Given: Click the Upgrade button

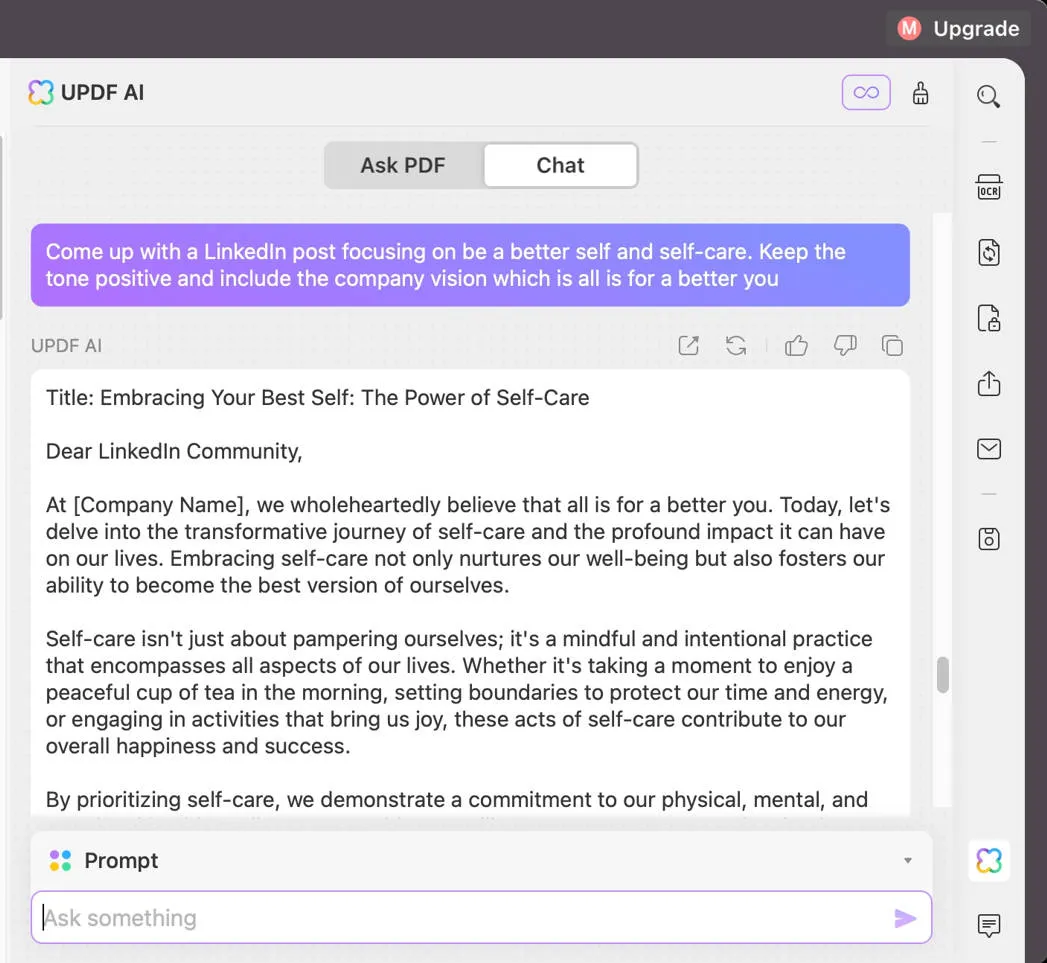Looking at the screenshot, I should 958,28.
